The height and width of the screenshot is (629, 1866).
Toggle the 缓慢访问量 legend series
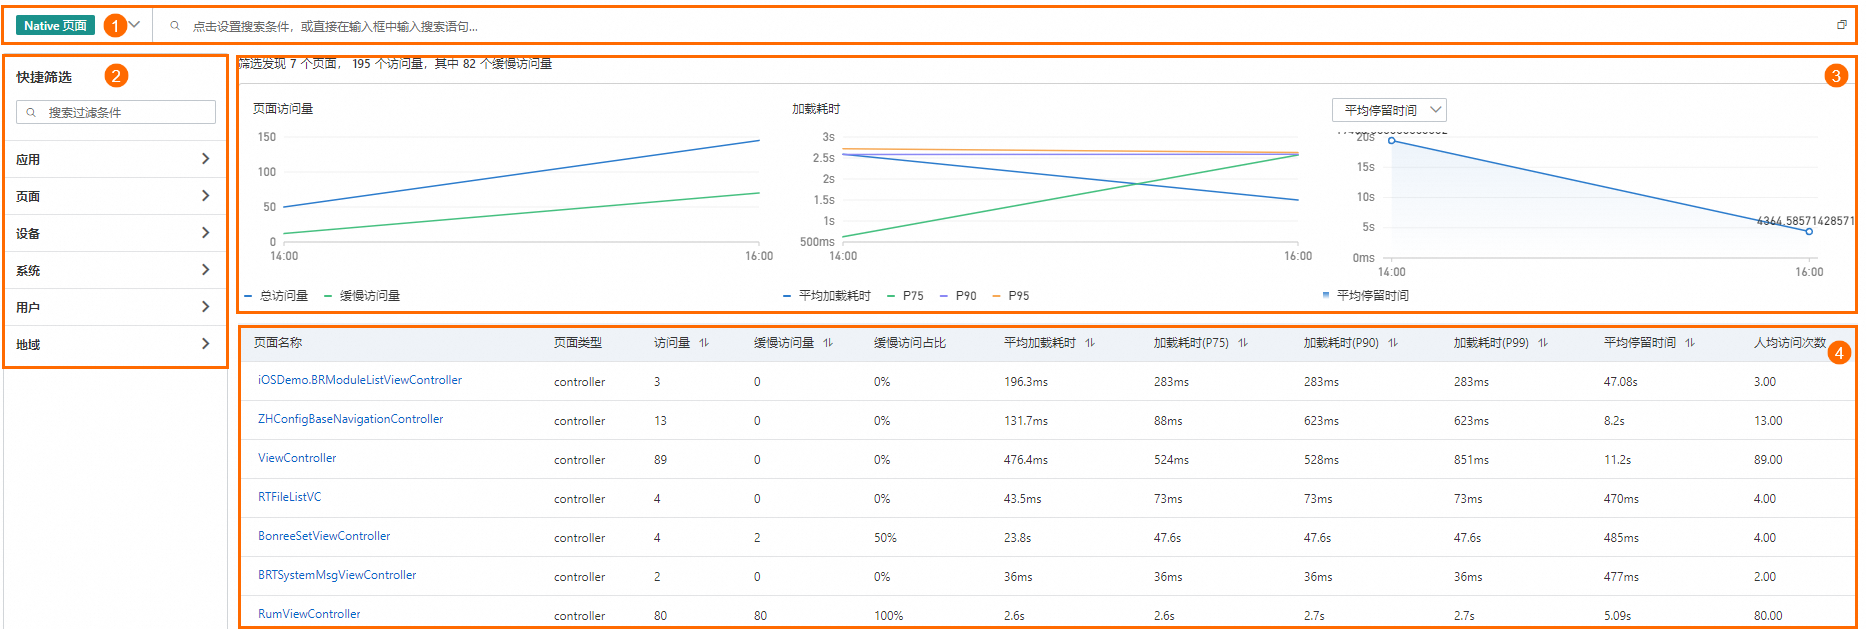point(362,295)
